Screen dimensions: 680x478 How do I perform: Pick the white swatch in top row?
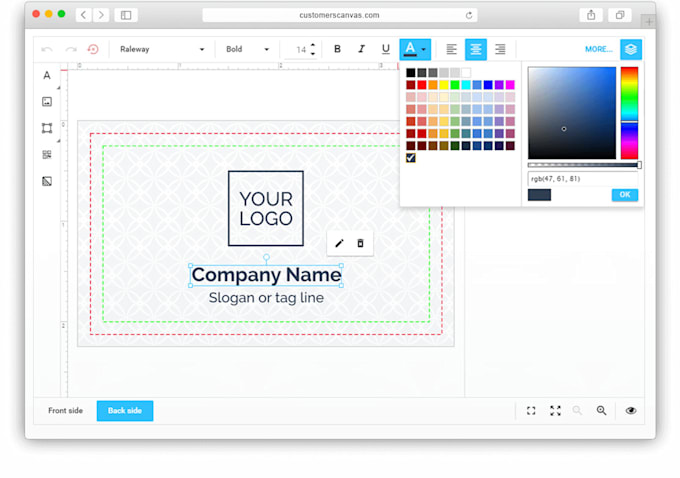pos(466,72)
